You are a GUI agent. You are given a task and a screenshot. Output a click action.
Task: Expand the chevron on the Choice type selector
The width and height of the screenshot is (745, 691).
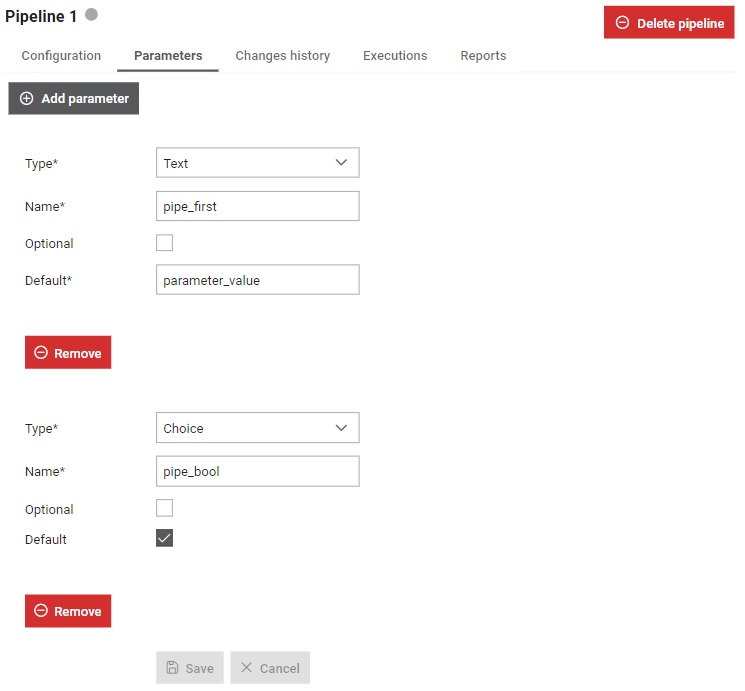pos(341,428)
